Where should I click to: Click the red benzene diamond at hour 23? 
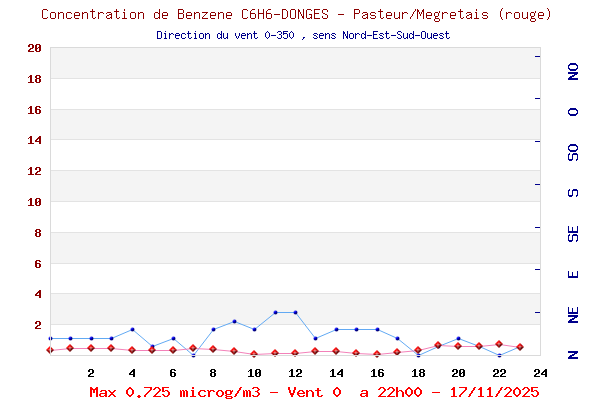[x=520, y=347]
